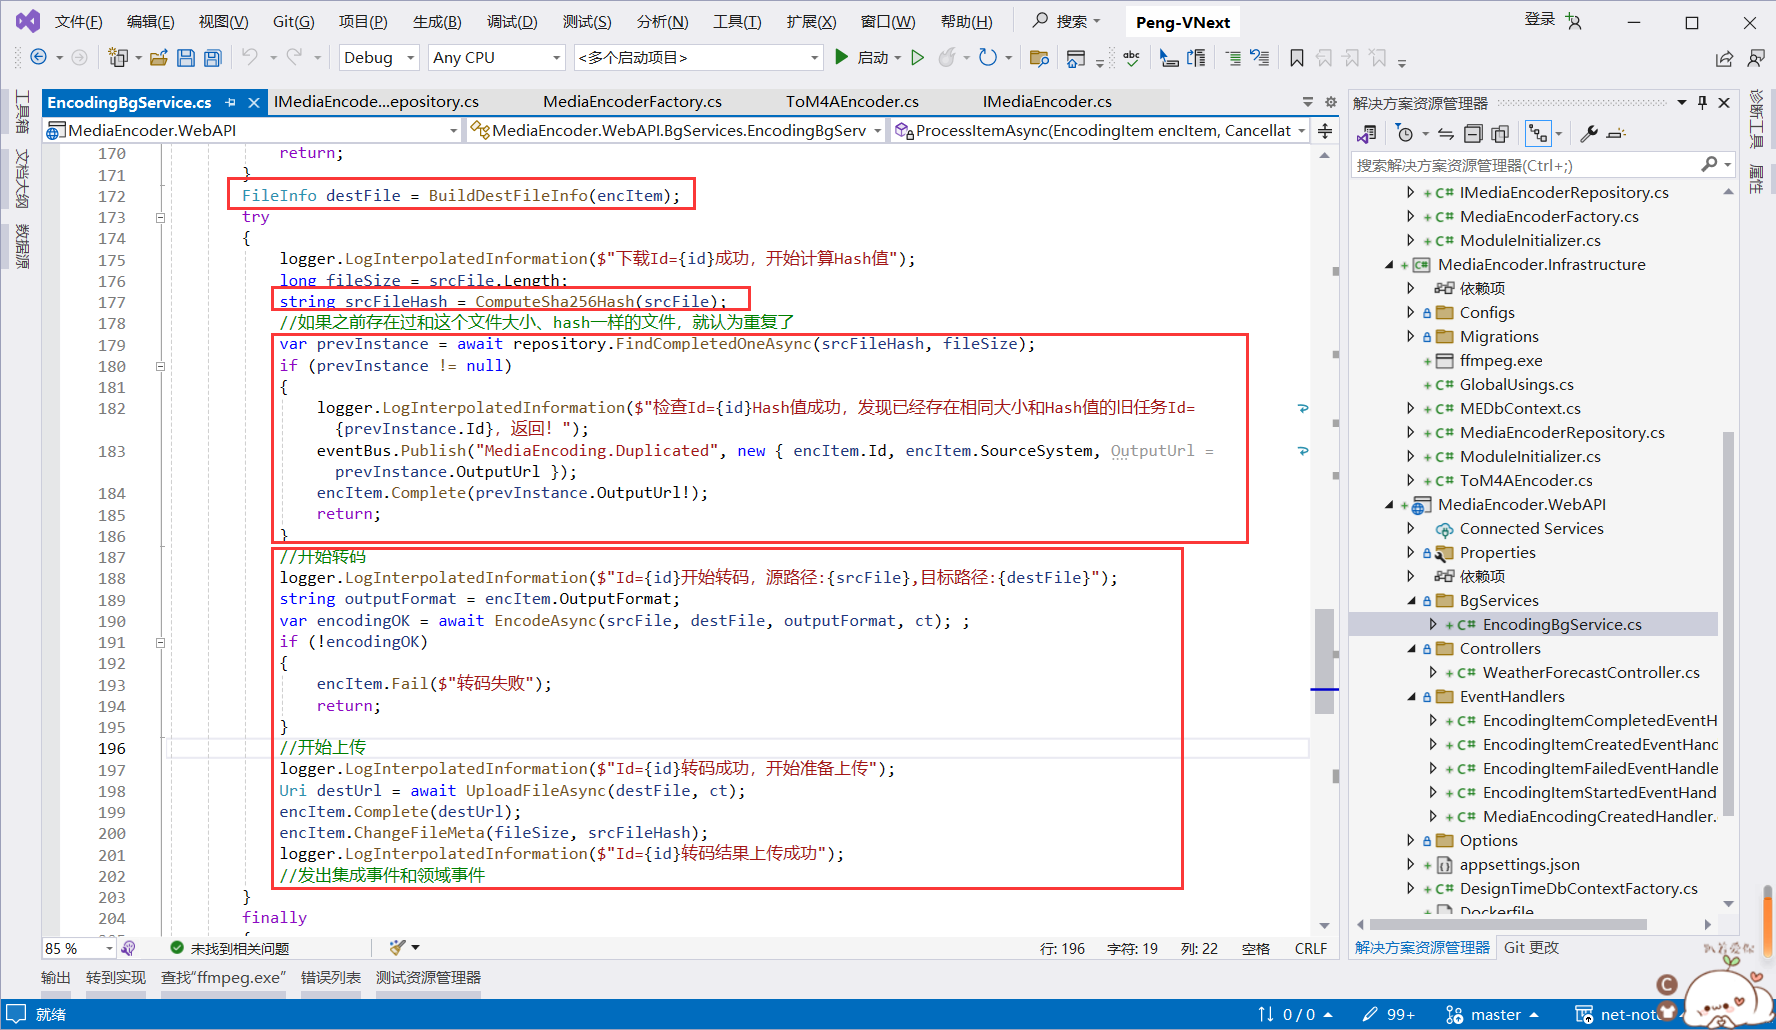Open the 调试(D) menu
The image size is (1776, 1030).
pos(512,22)
